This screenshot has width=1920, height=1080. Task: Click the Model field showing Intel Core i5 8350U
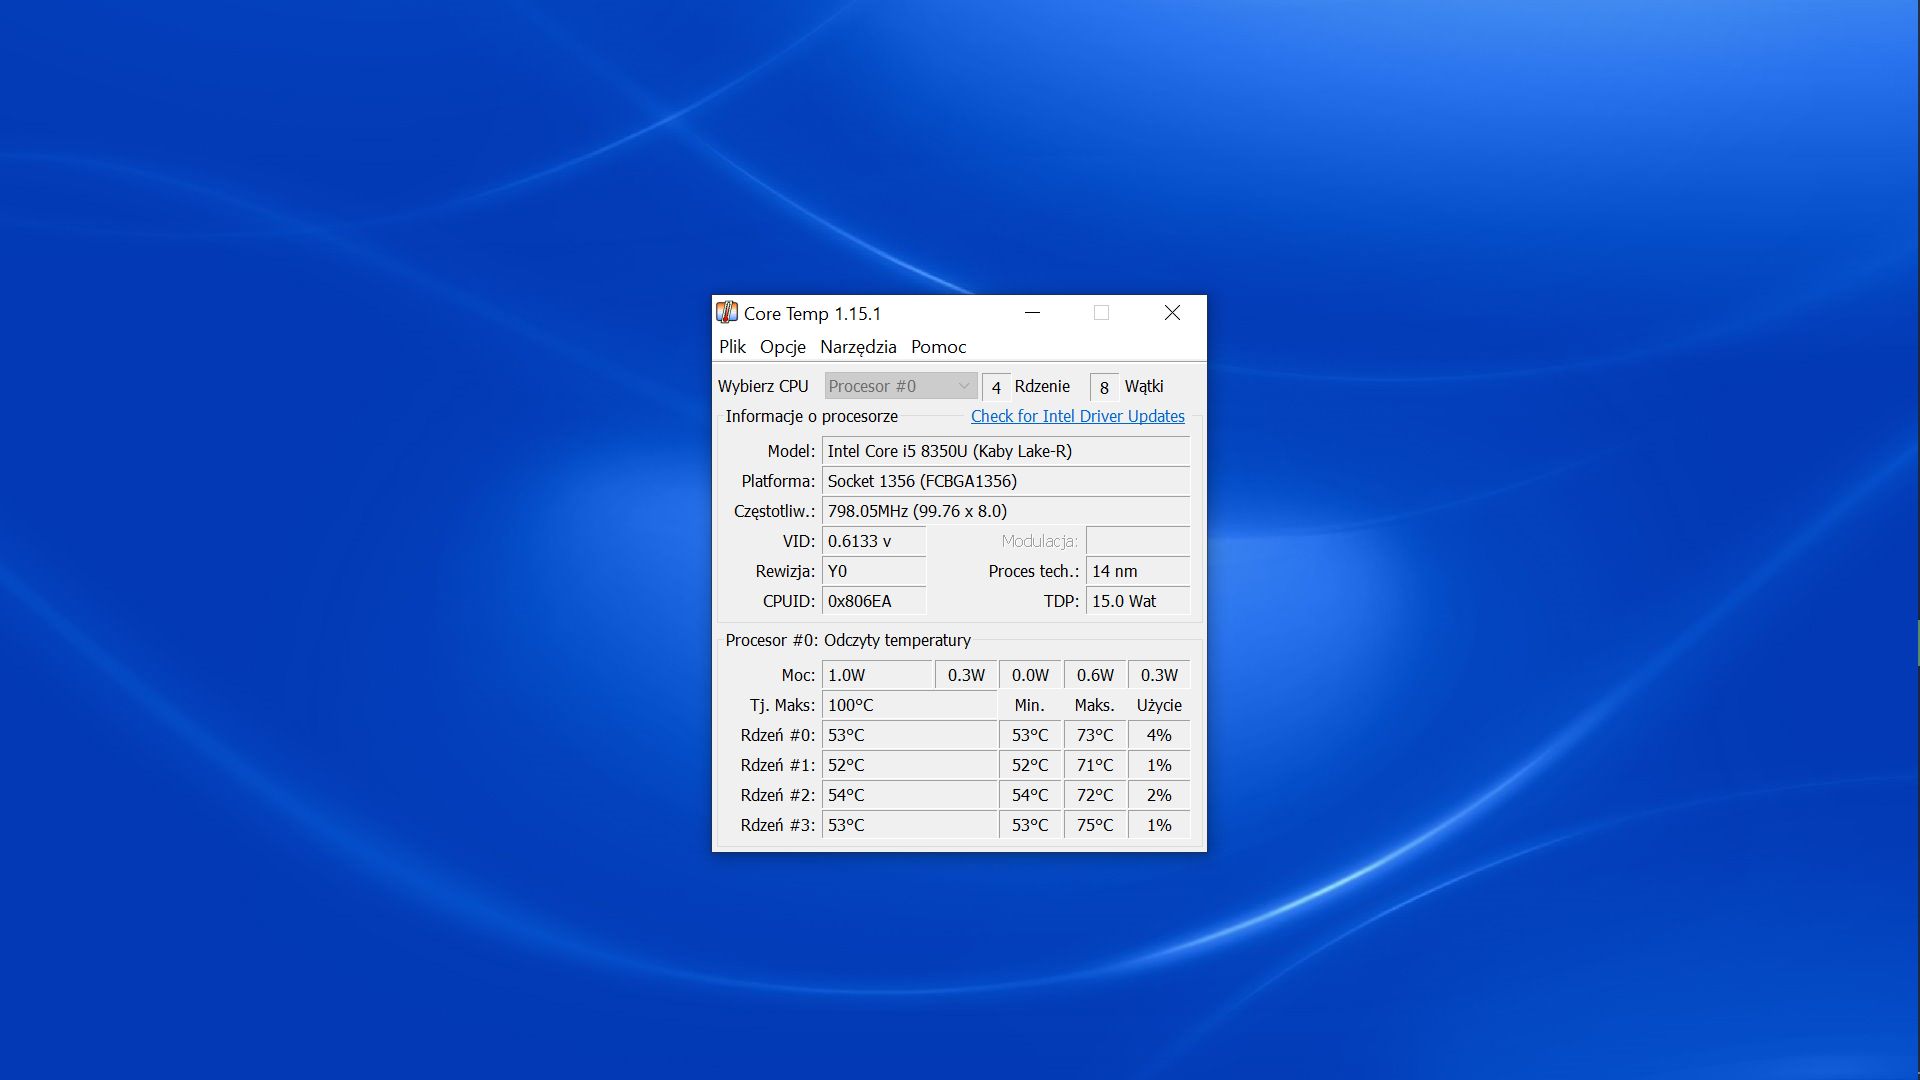coord(1006,451)
